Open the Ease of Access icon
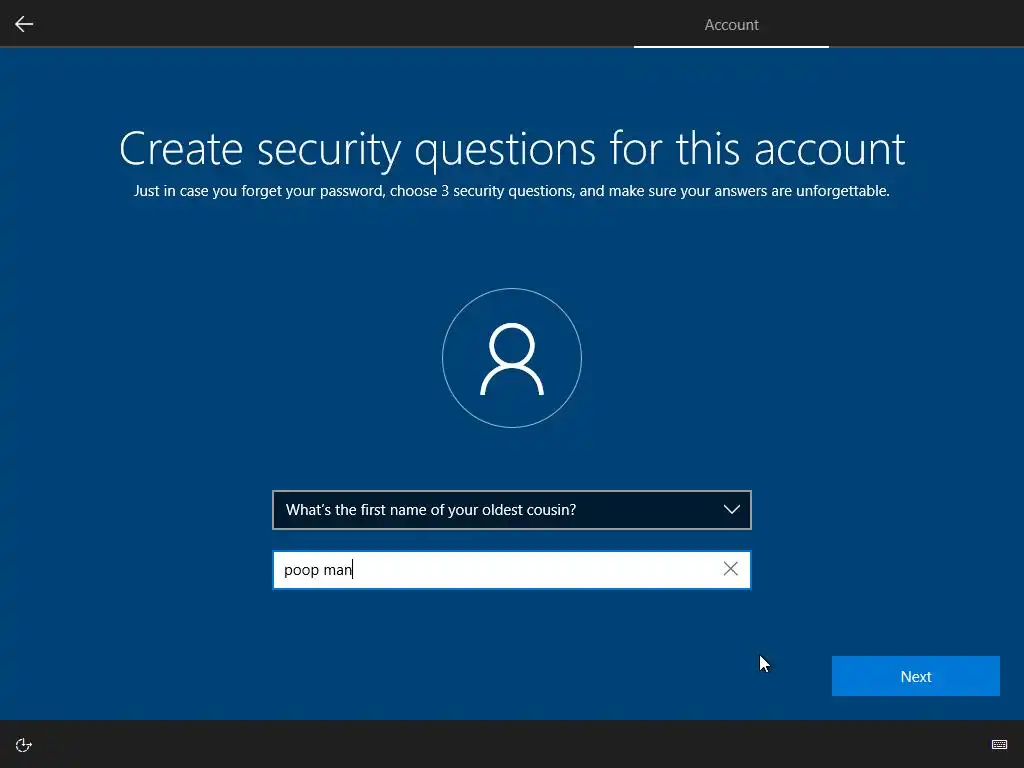Viewport: 1024px width, 768px height. 24,745
